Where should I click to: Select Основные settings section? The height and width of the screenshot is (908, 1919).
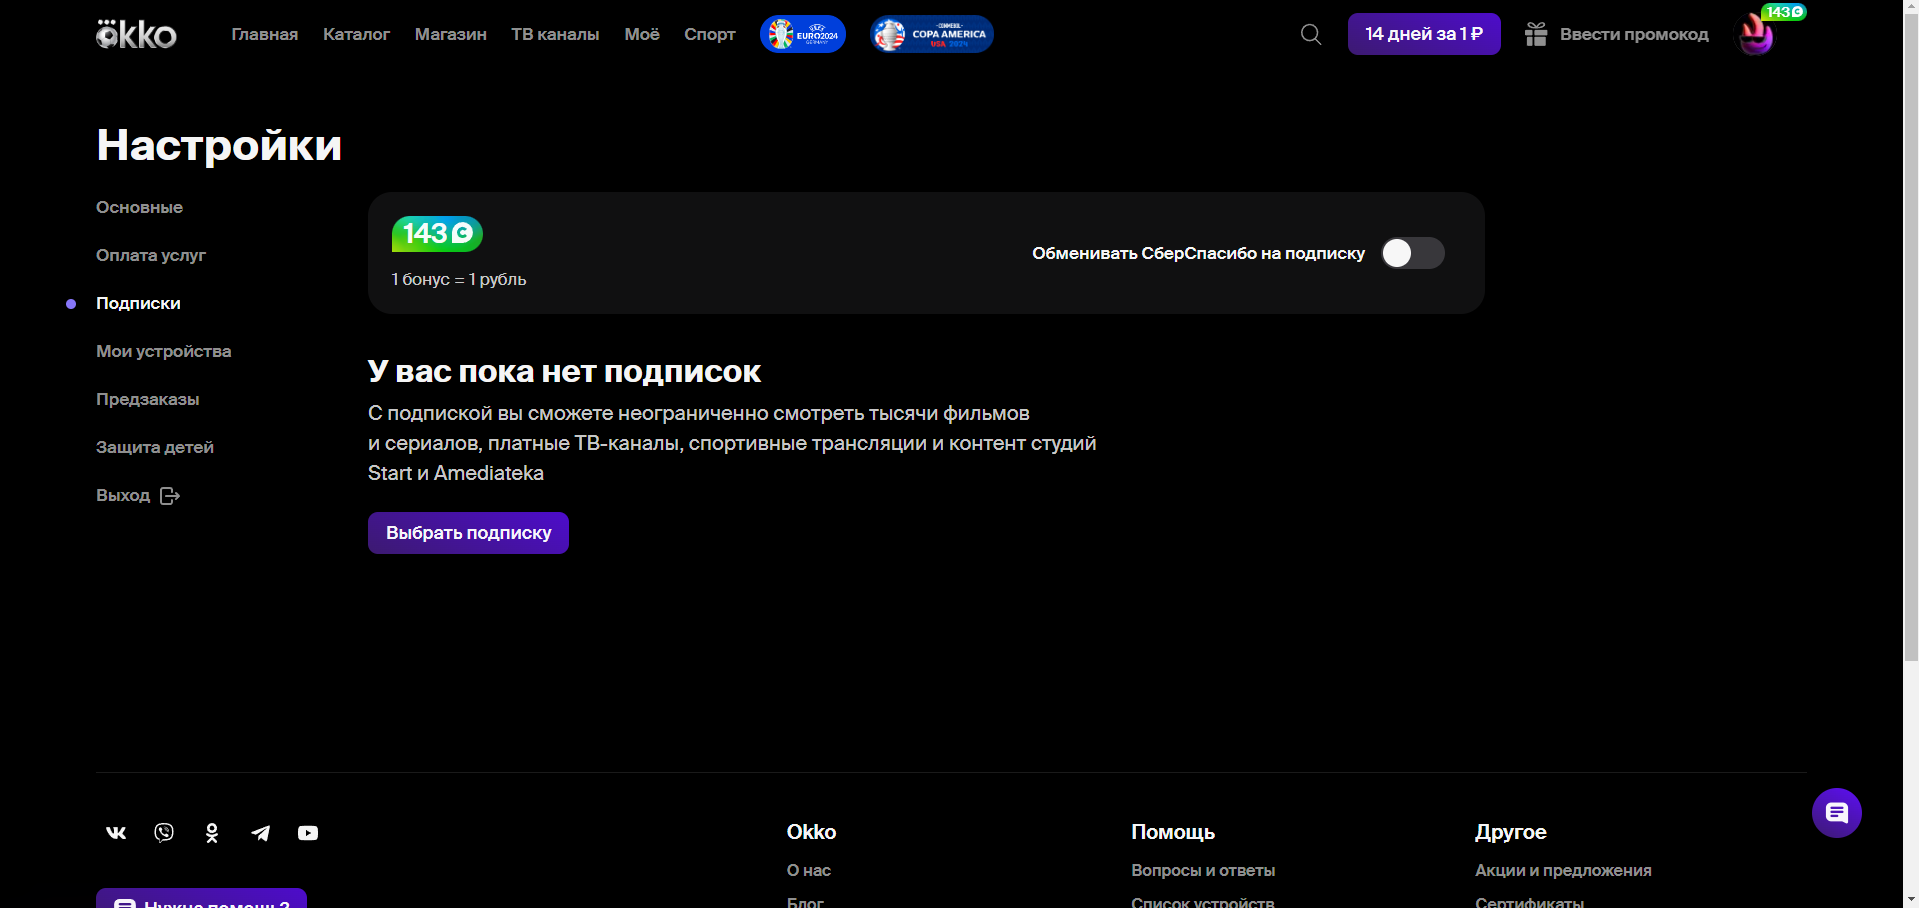139,207
